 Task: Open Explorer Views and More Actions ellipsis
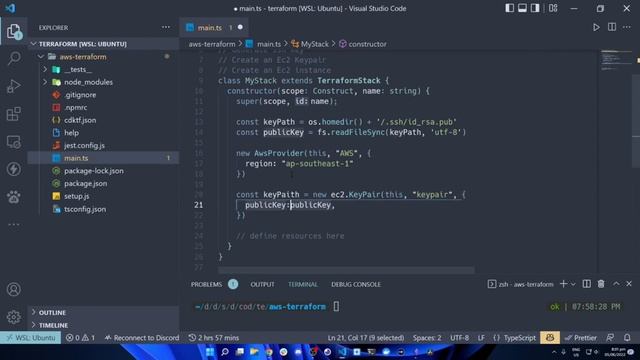pos(166,27)
